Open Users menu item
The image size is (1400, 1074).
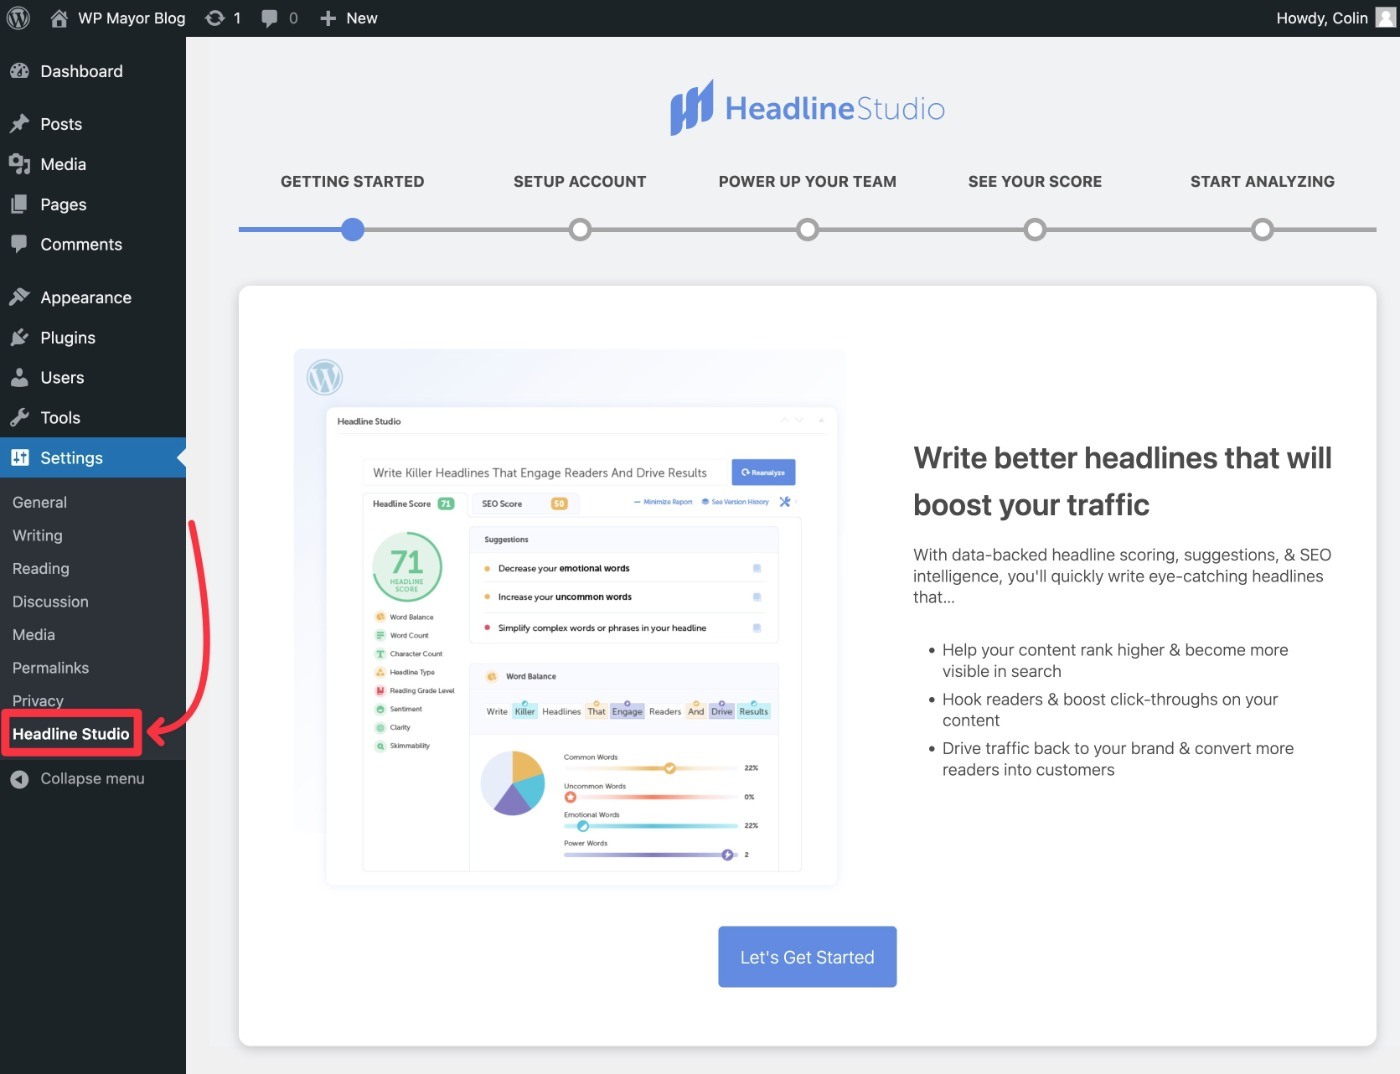(x=93, y=377)
